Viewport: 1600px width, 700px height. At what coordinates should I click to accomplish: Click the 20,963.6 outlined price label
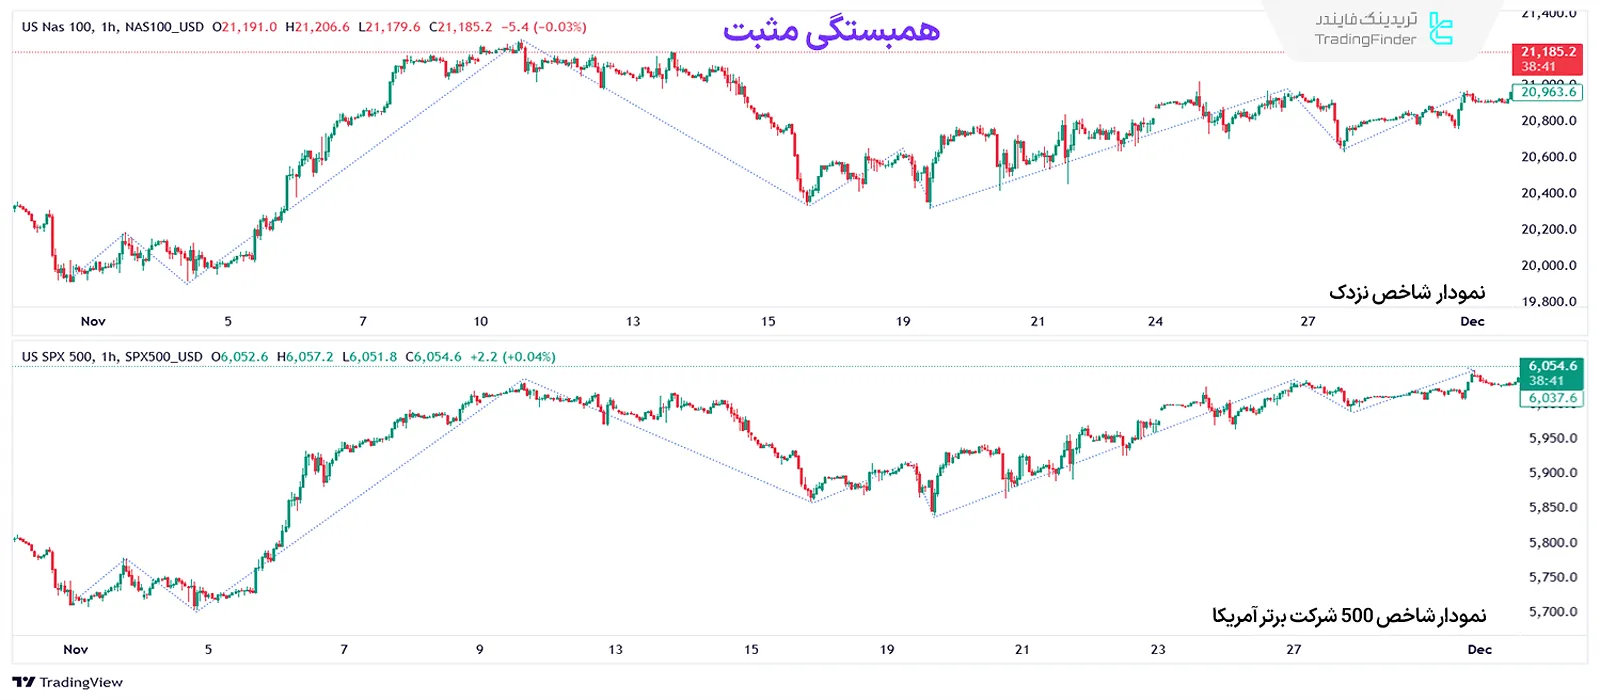(1547, 92)
